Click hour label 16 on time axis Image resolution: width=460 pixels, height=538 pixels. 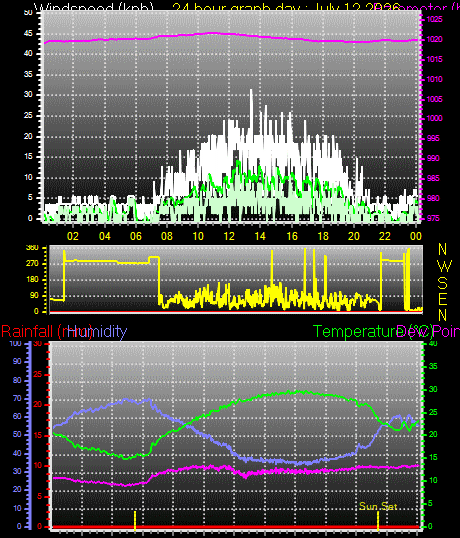tap(292, 236)
